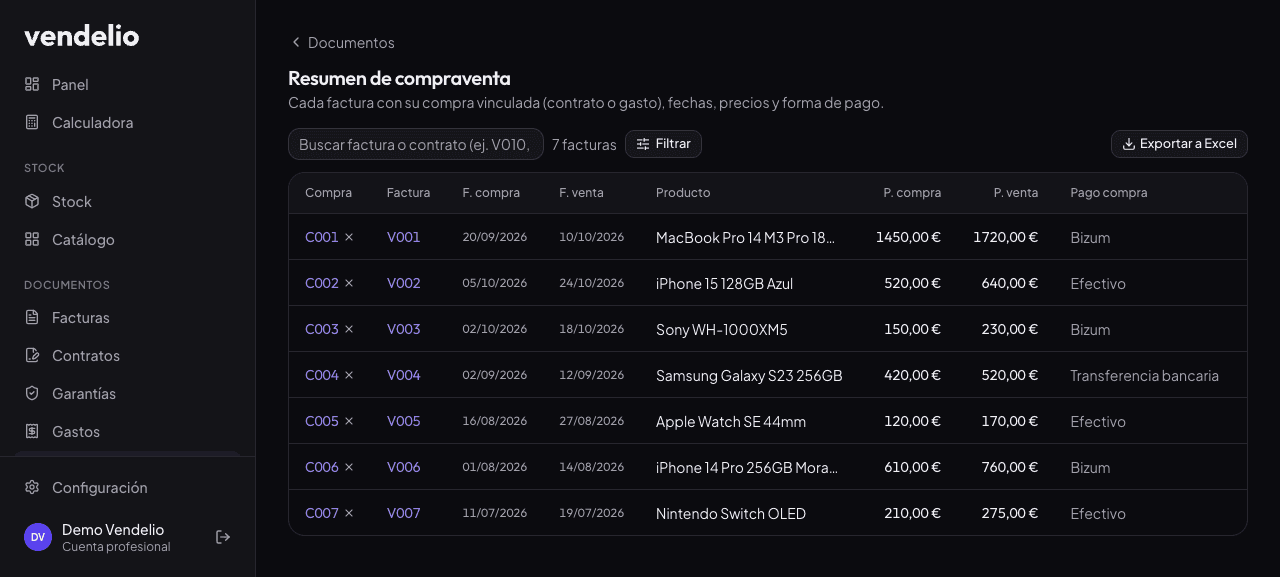Image resolution: width=1280 pixels, height=577 pixels.
Task: Open purchase link C004
Action: pyautogui.click(x=322, y=375)
